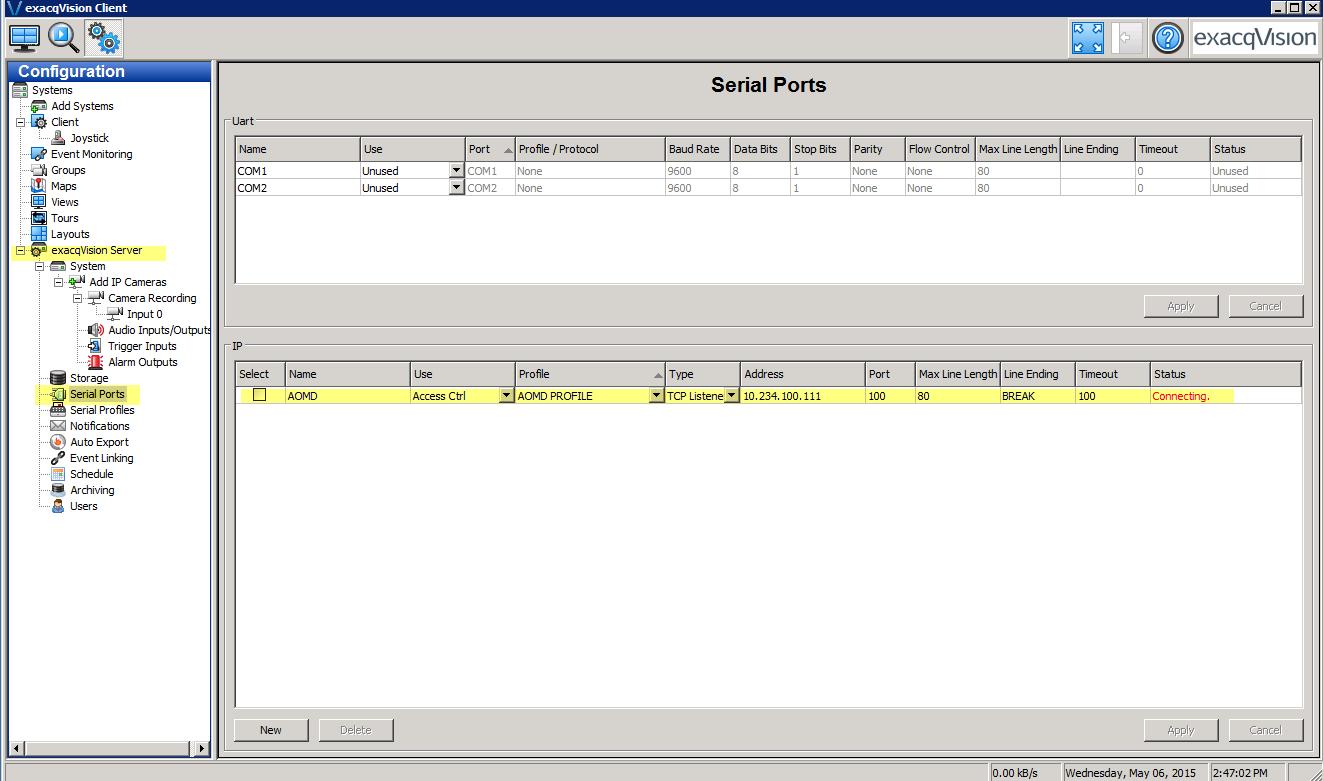Viewport: 1324px width, 781px height.
Task: Click Cancel in the Uart section
Action: click(x=1265, y=306)
